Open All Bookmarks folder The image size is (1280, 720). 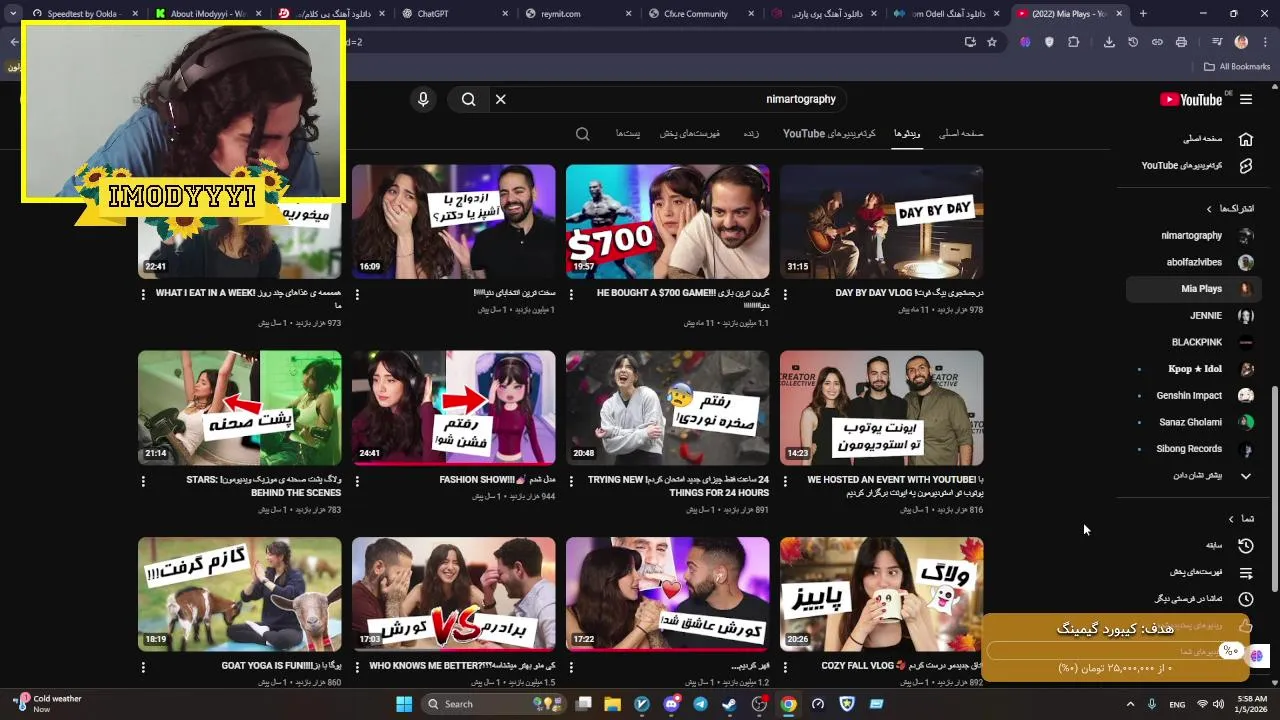pos(1237,67)
